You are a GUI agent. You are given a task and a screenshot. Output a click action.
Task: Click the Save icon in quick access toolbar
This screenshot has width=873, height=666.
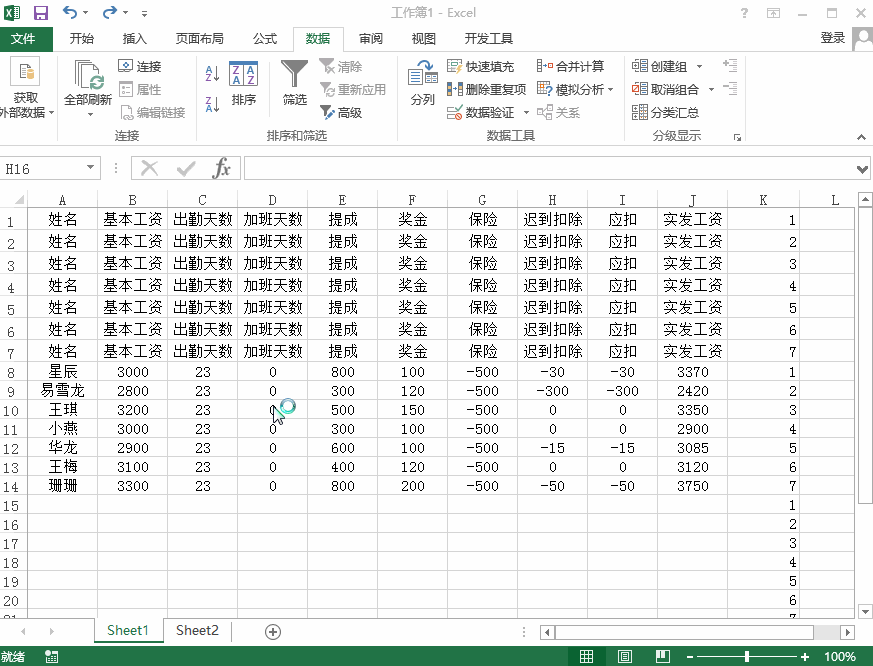click(41, 12)
